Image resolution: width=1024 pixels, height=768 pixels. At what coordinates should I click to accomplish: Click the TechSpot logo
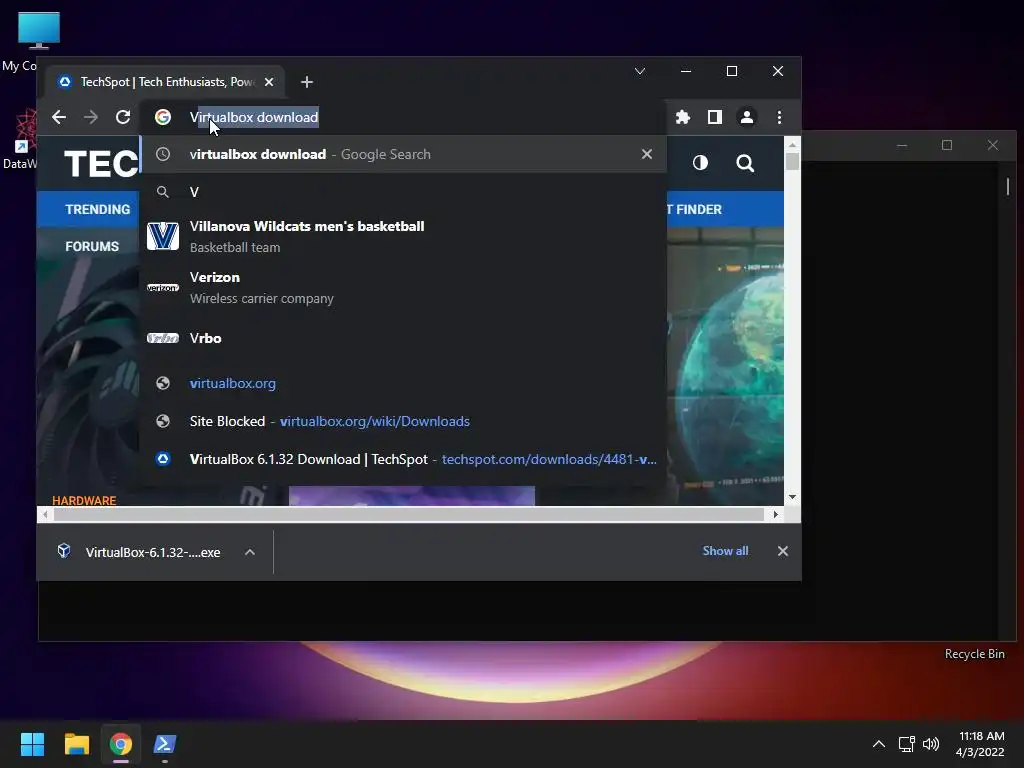click(101, 163)
